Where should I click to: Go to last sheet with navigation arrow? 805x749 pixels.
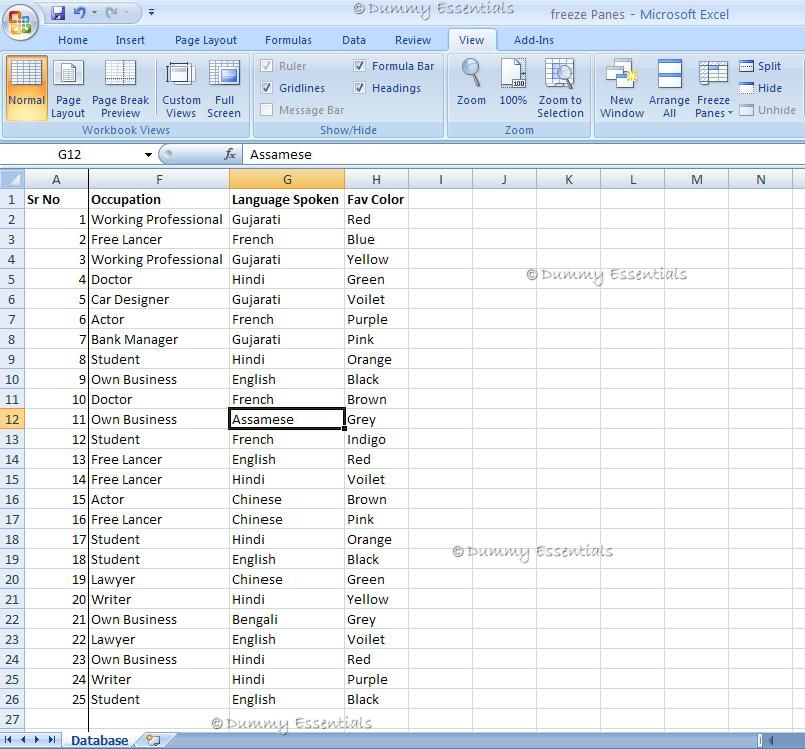52,740
